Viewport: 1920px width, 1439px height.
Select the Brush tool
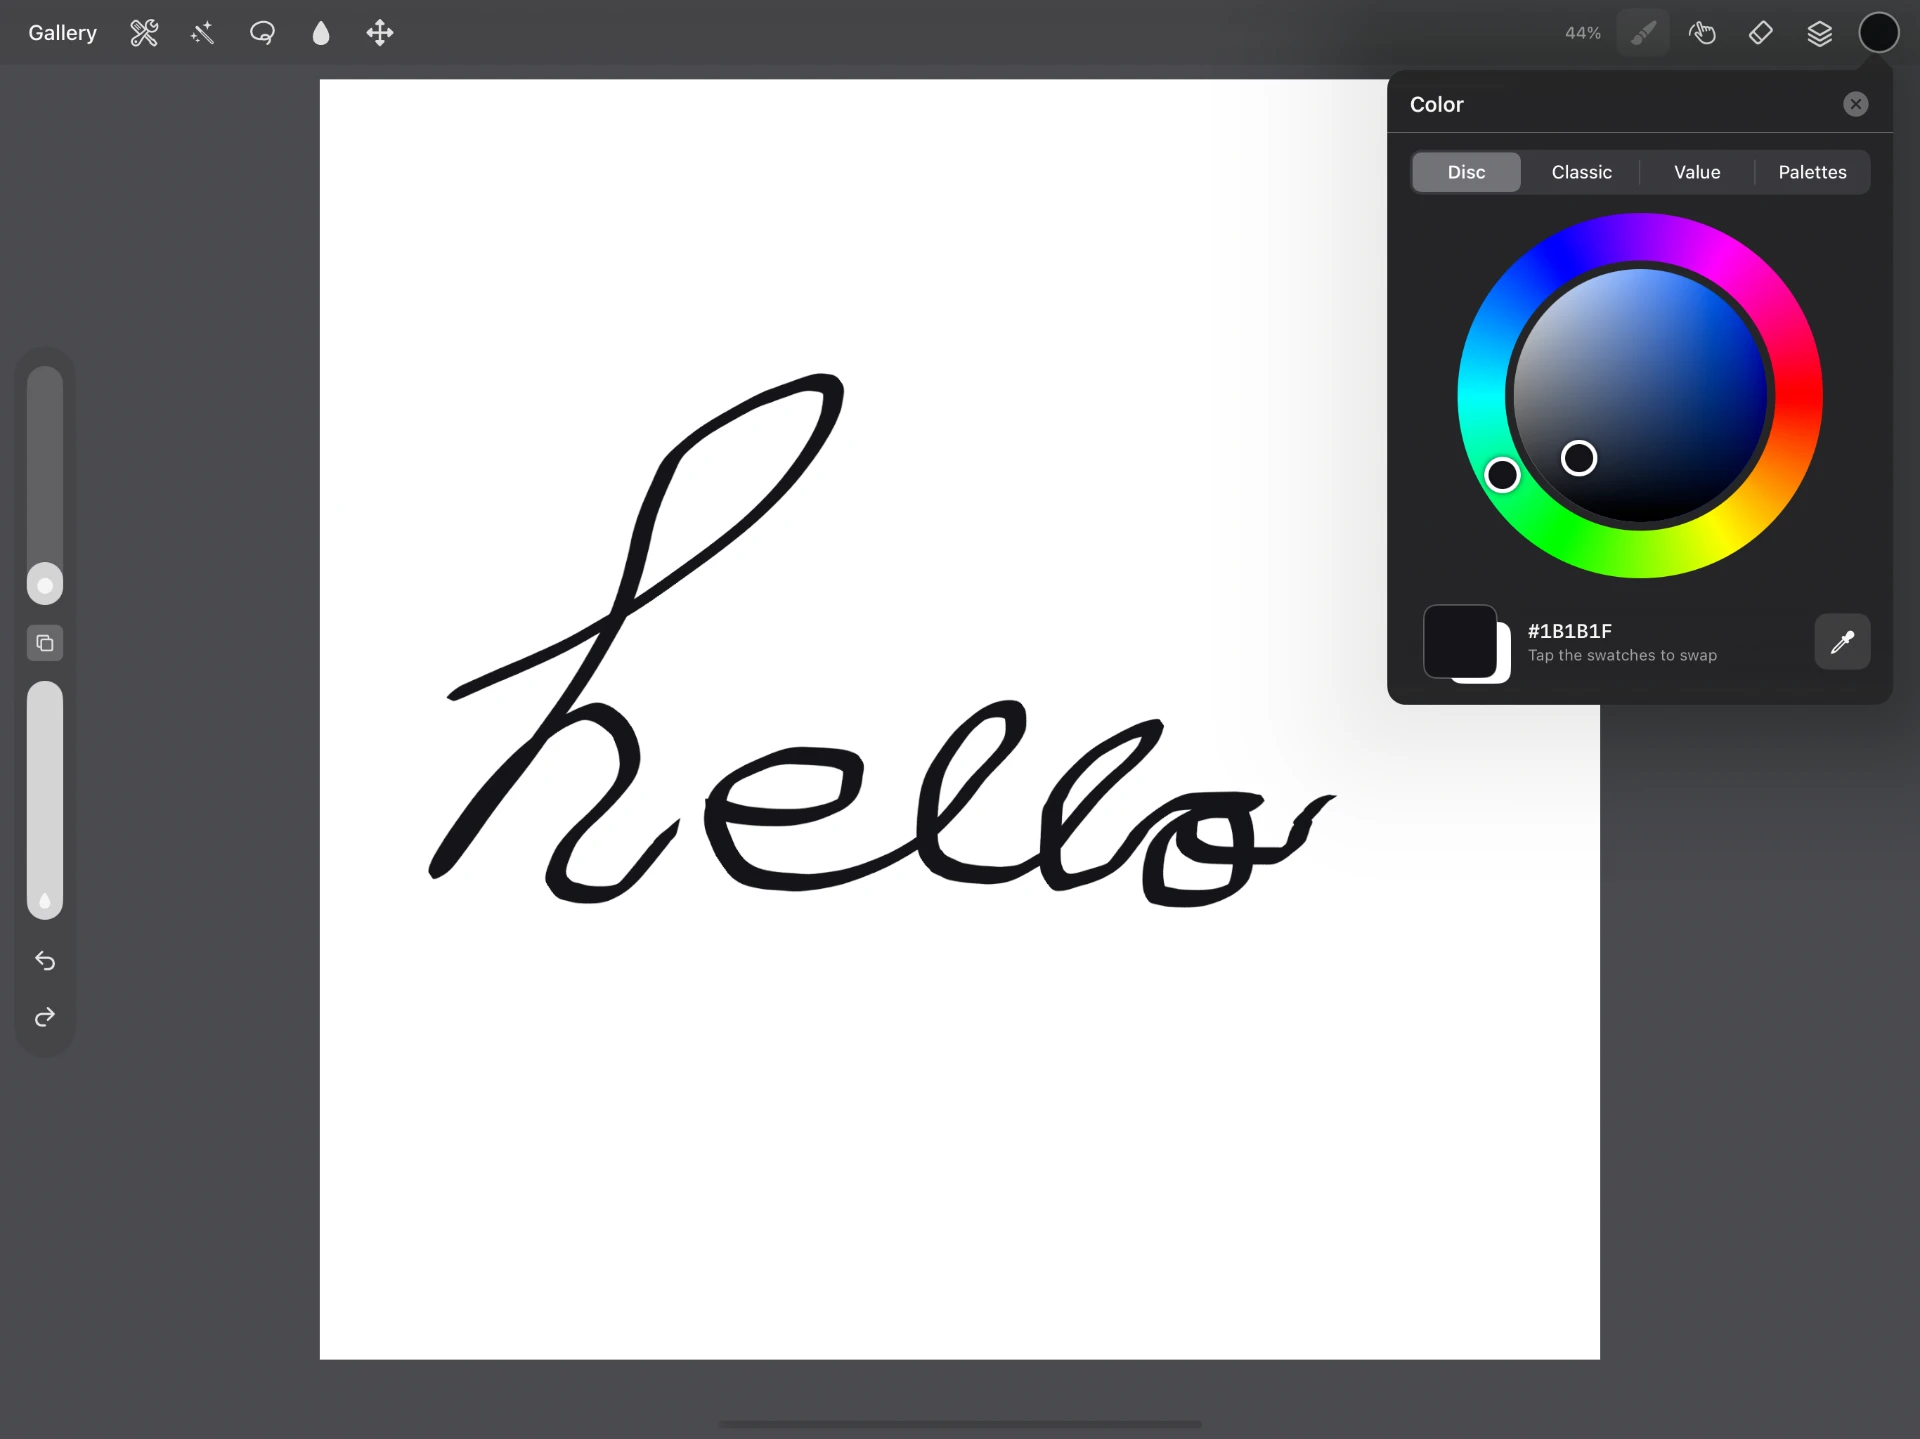click(1643, 33)
